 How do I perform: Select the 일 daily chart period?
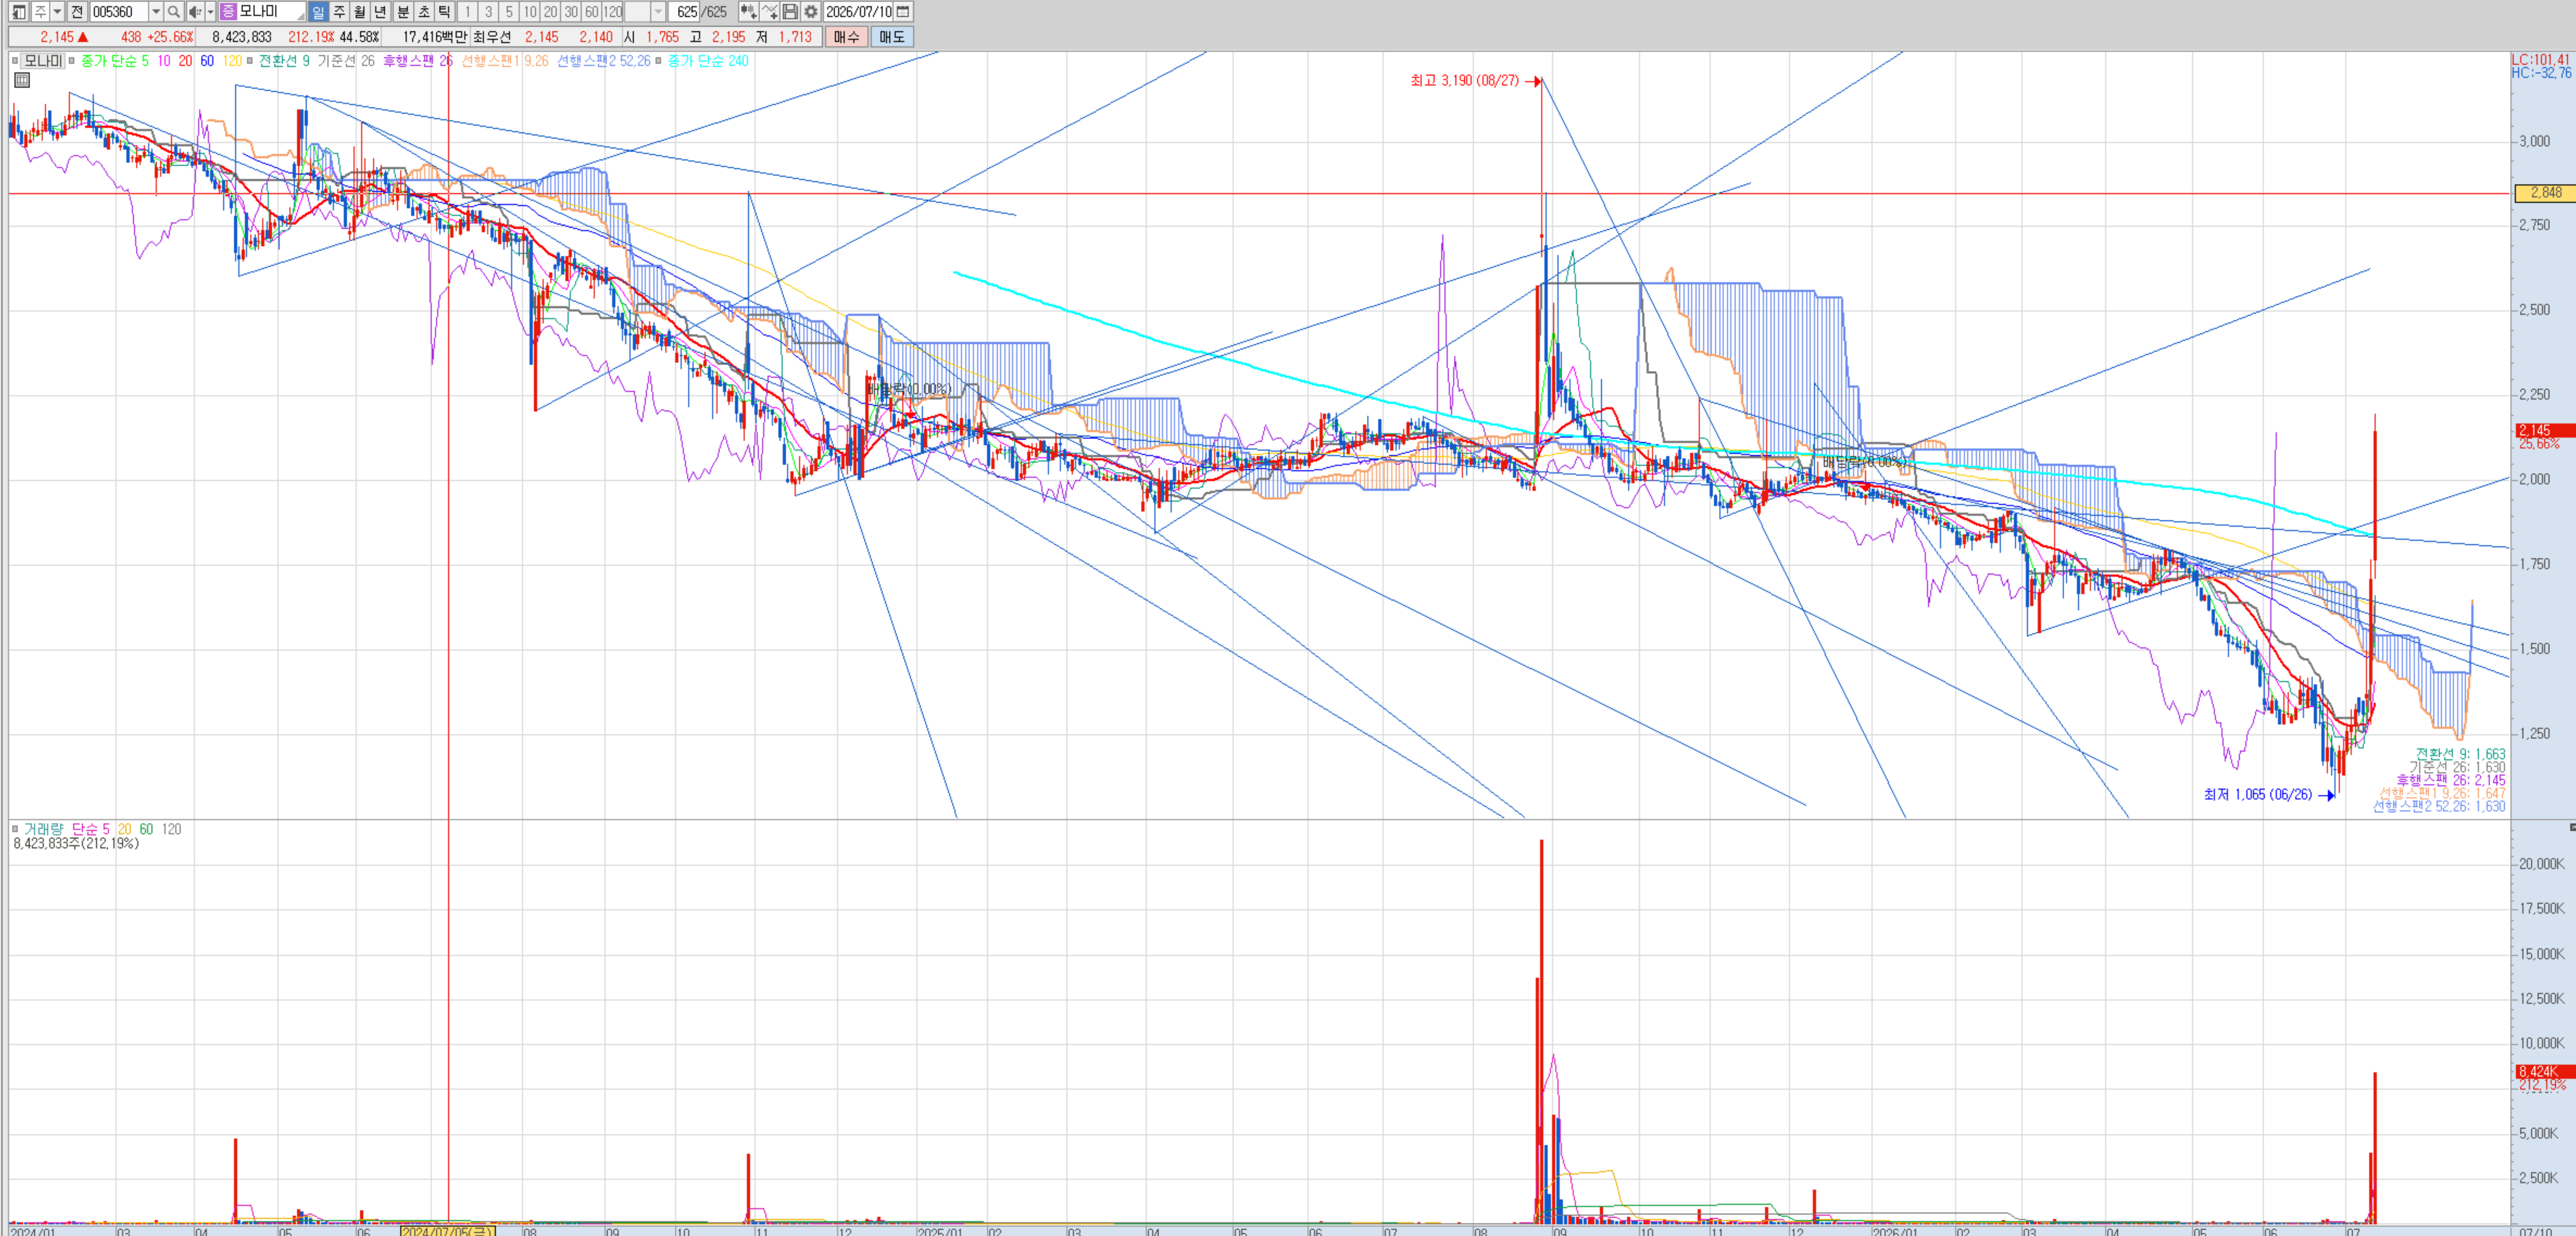(x=318, y=12)
